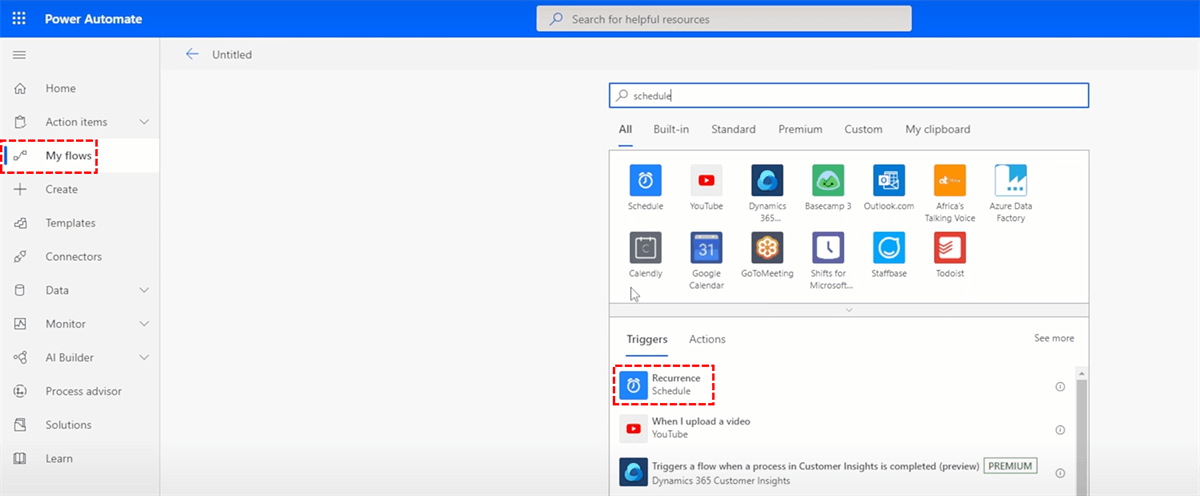Viewport: 1200px width, 496px height.
Task: Click the top search resources box
Action: click(x=724, y=19)
